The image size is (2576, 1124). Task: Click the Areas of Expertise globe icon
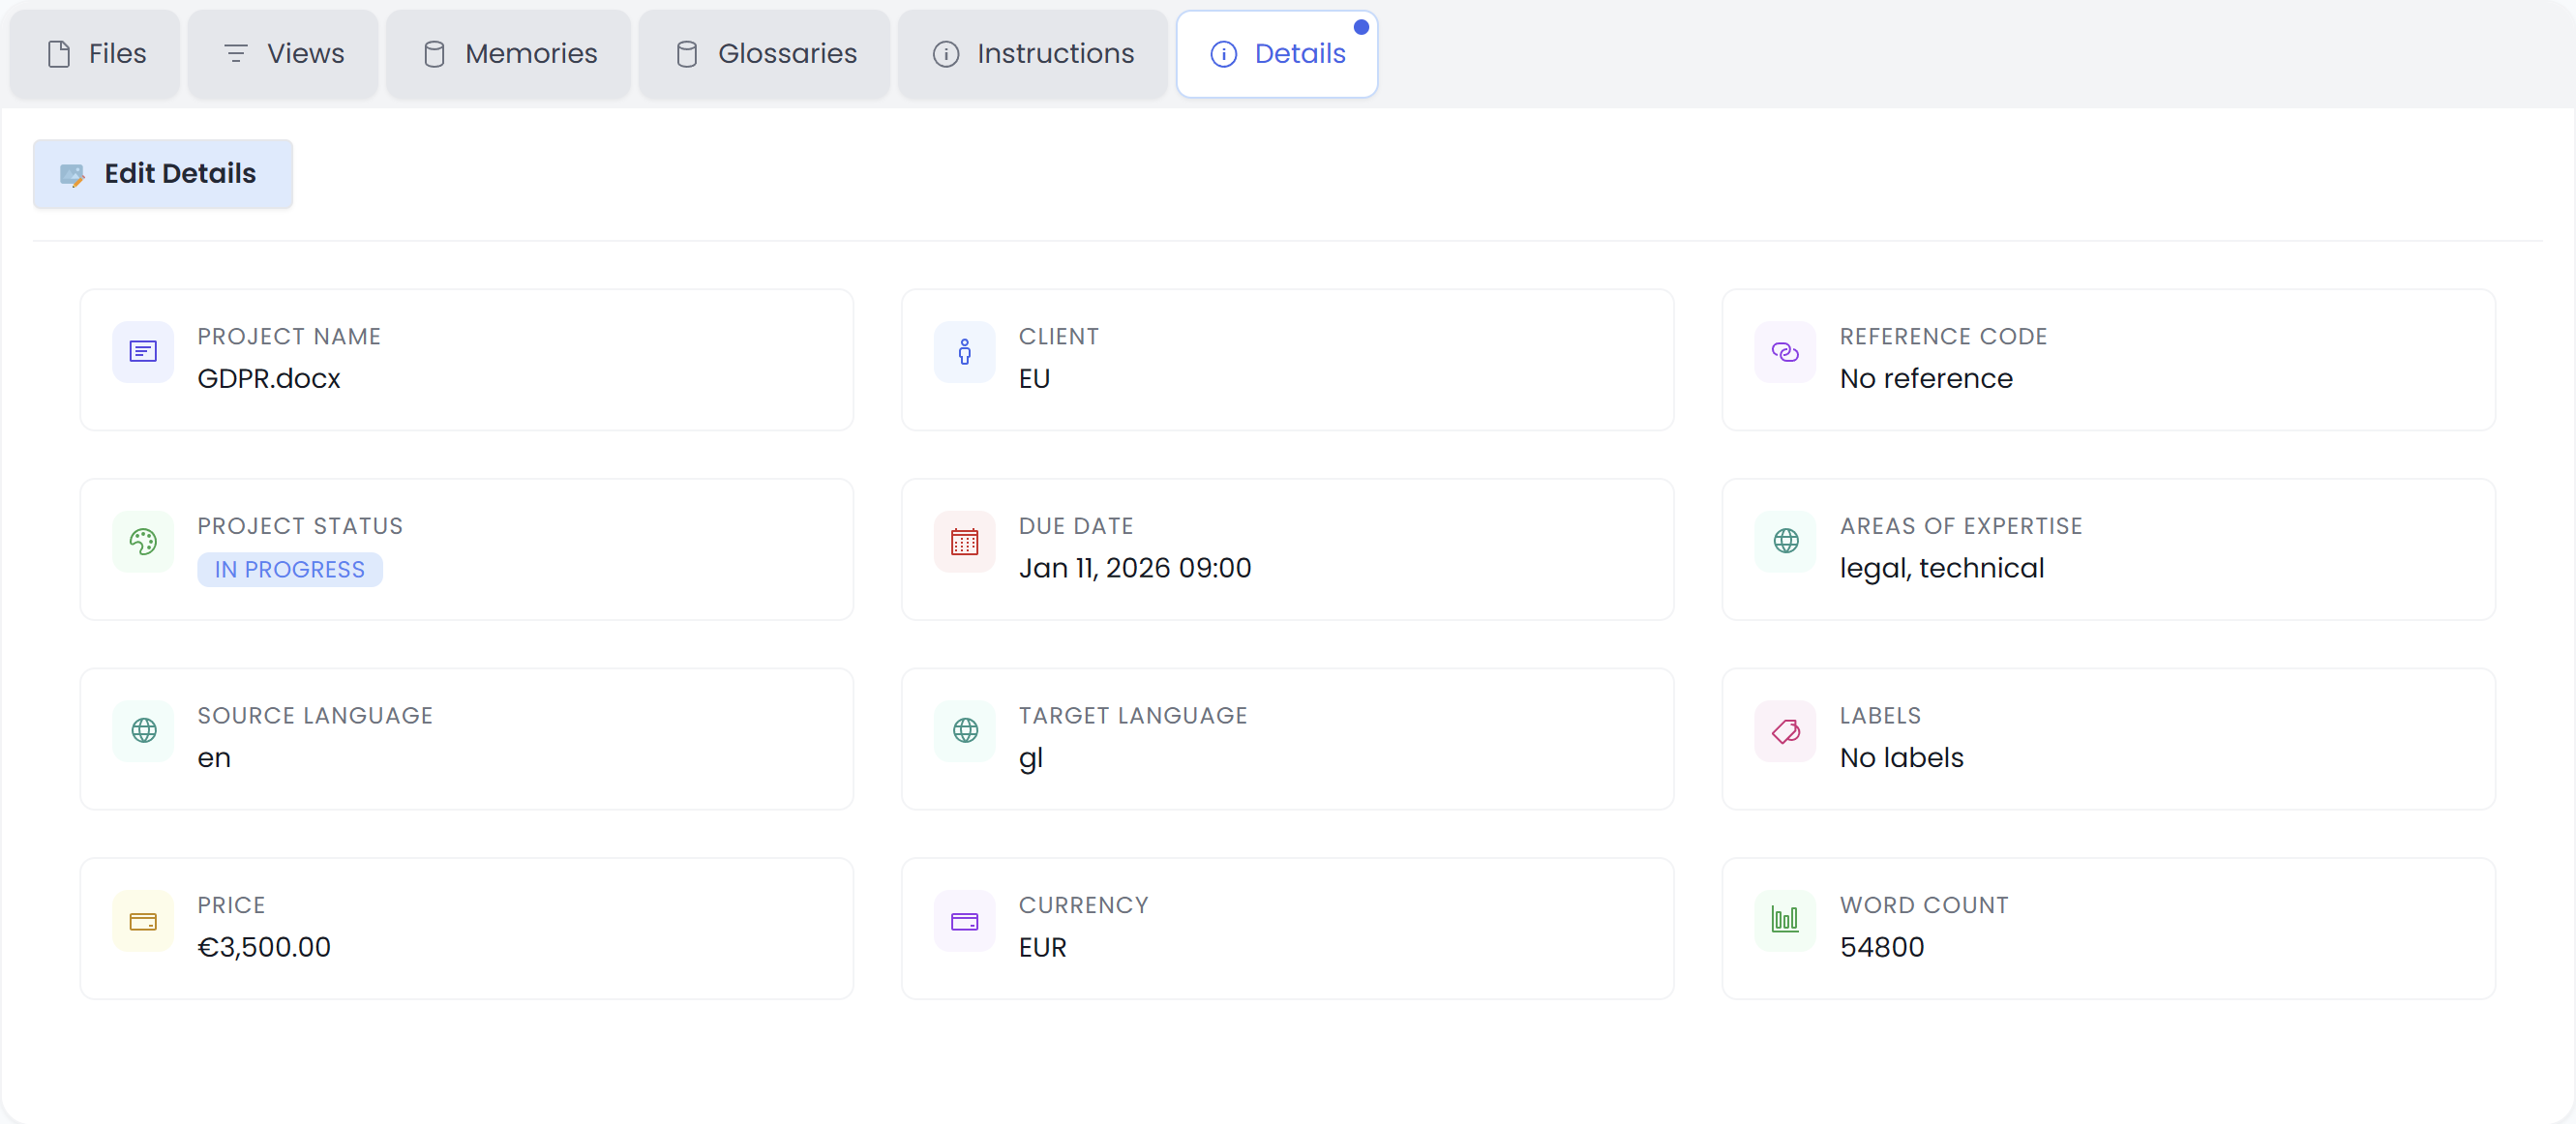(x=1785, y=542)
